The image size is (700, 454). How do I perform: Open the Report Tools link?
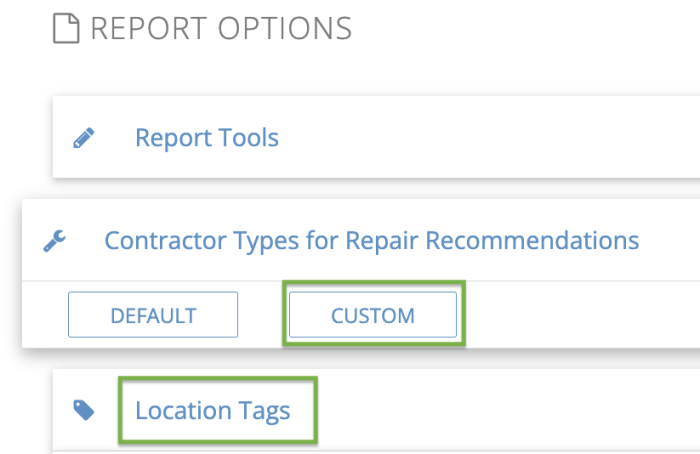tap(206, 138)
